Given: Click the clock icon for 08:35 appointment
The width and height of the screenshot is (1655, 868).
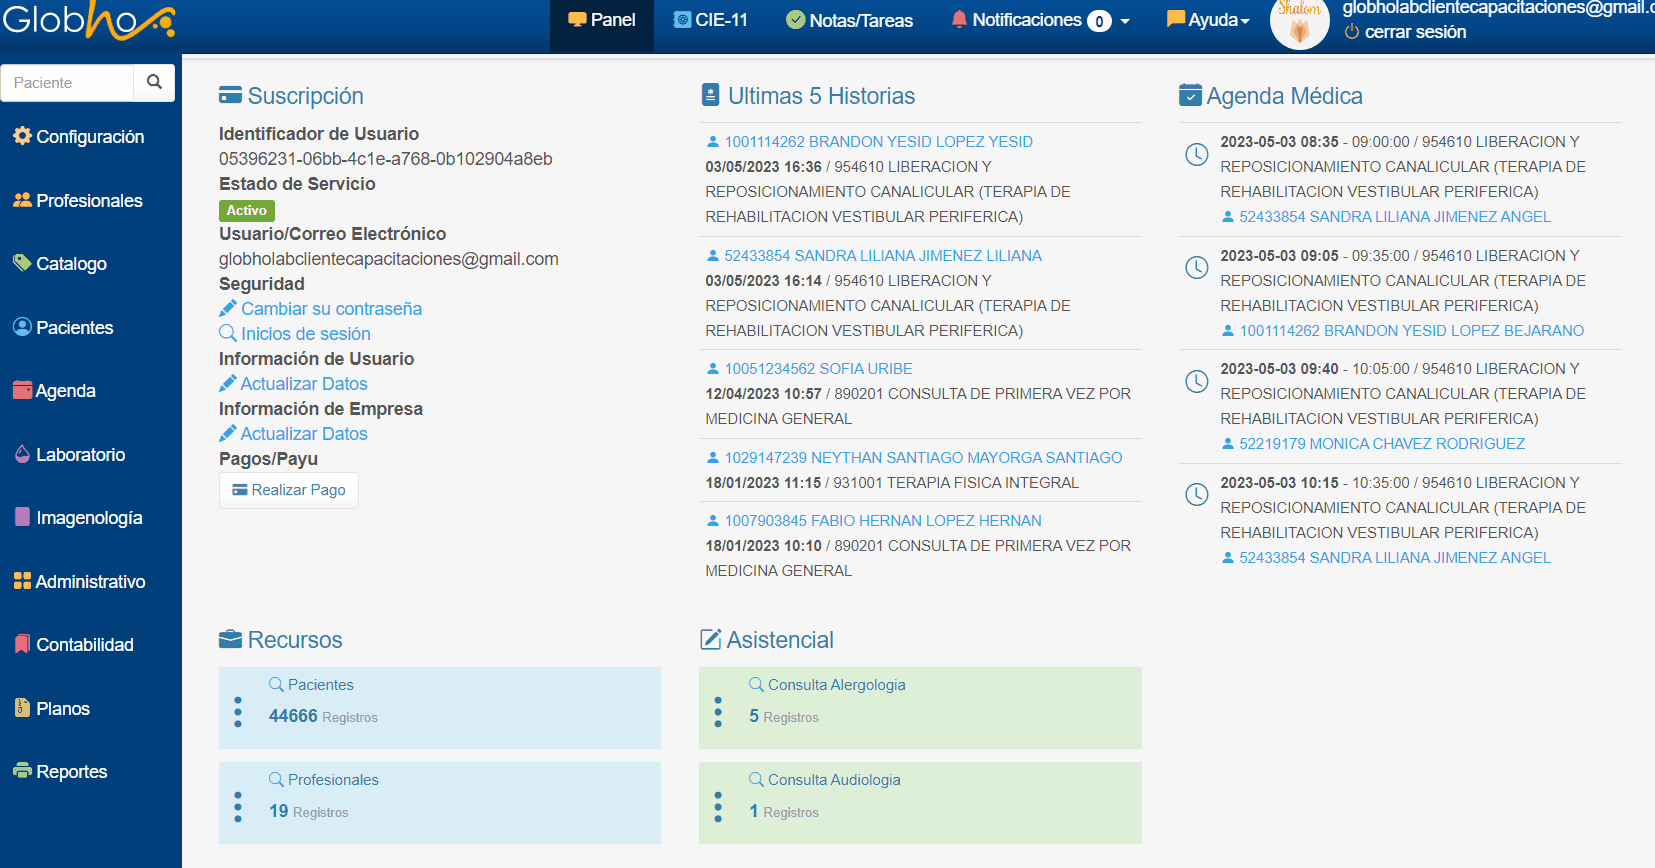Looking at the screenshot, I should (1196, 154).
